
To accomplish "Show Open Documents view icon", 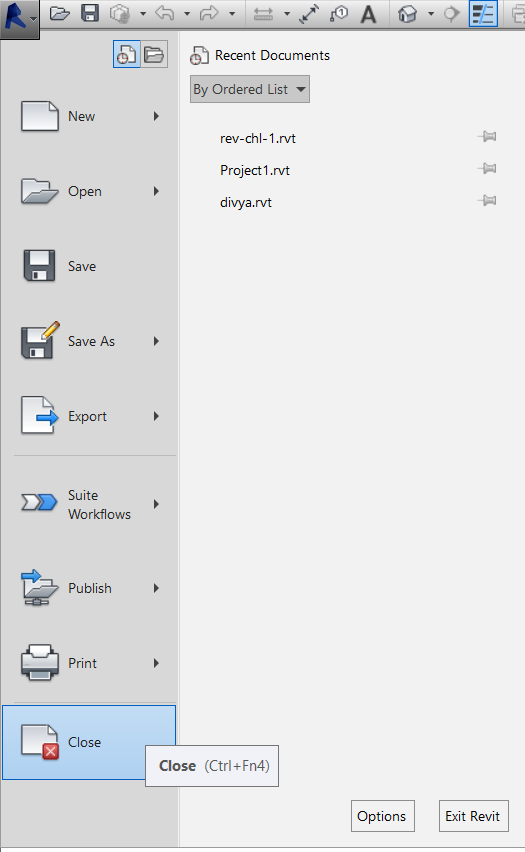I will [154, 54].
